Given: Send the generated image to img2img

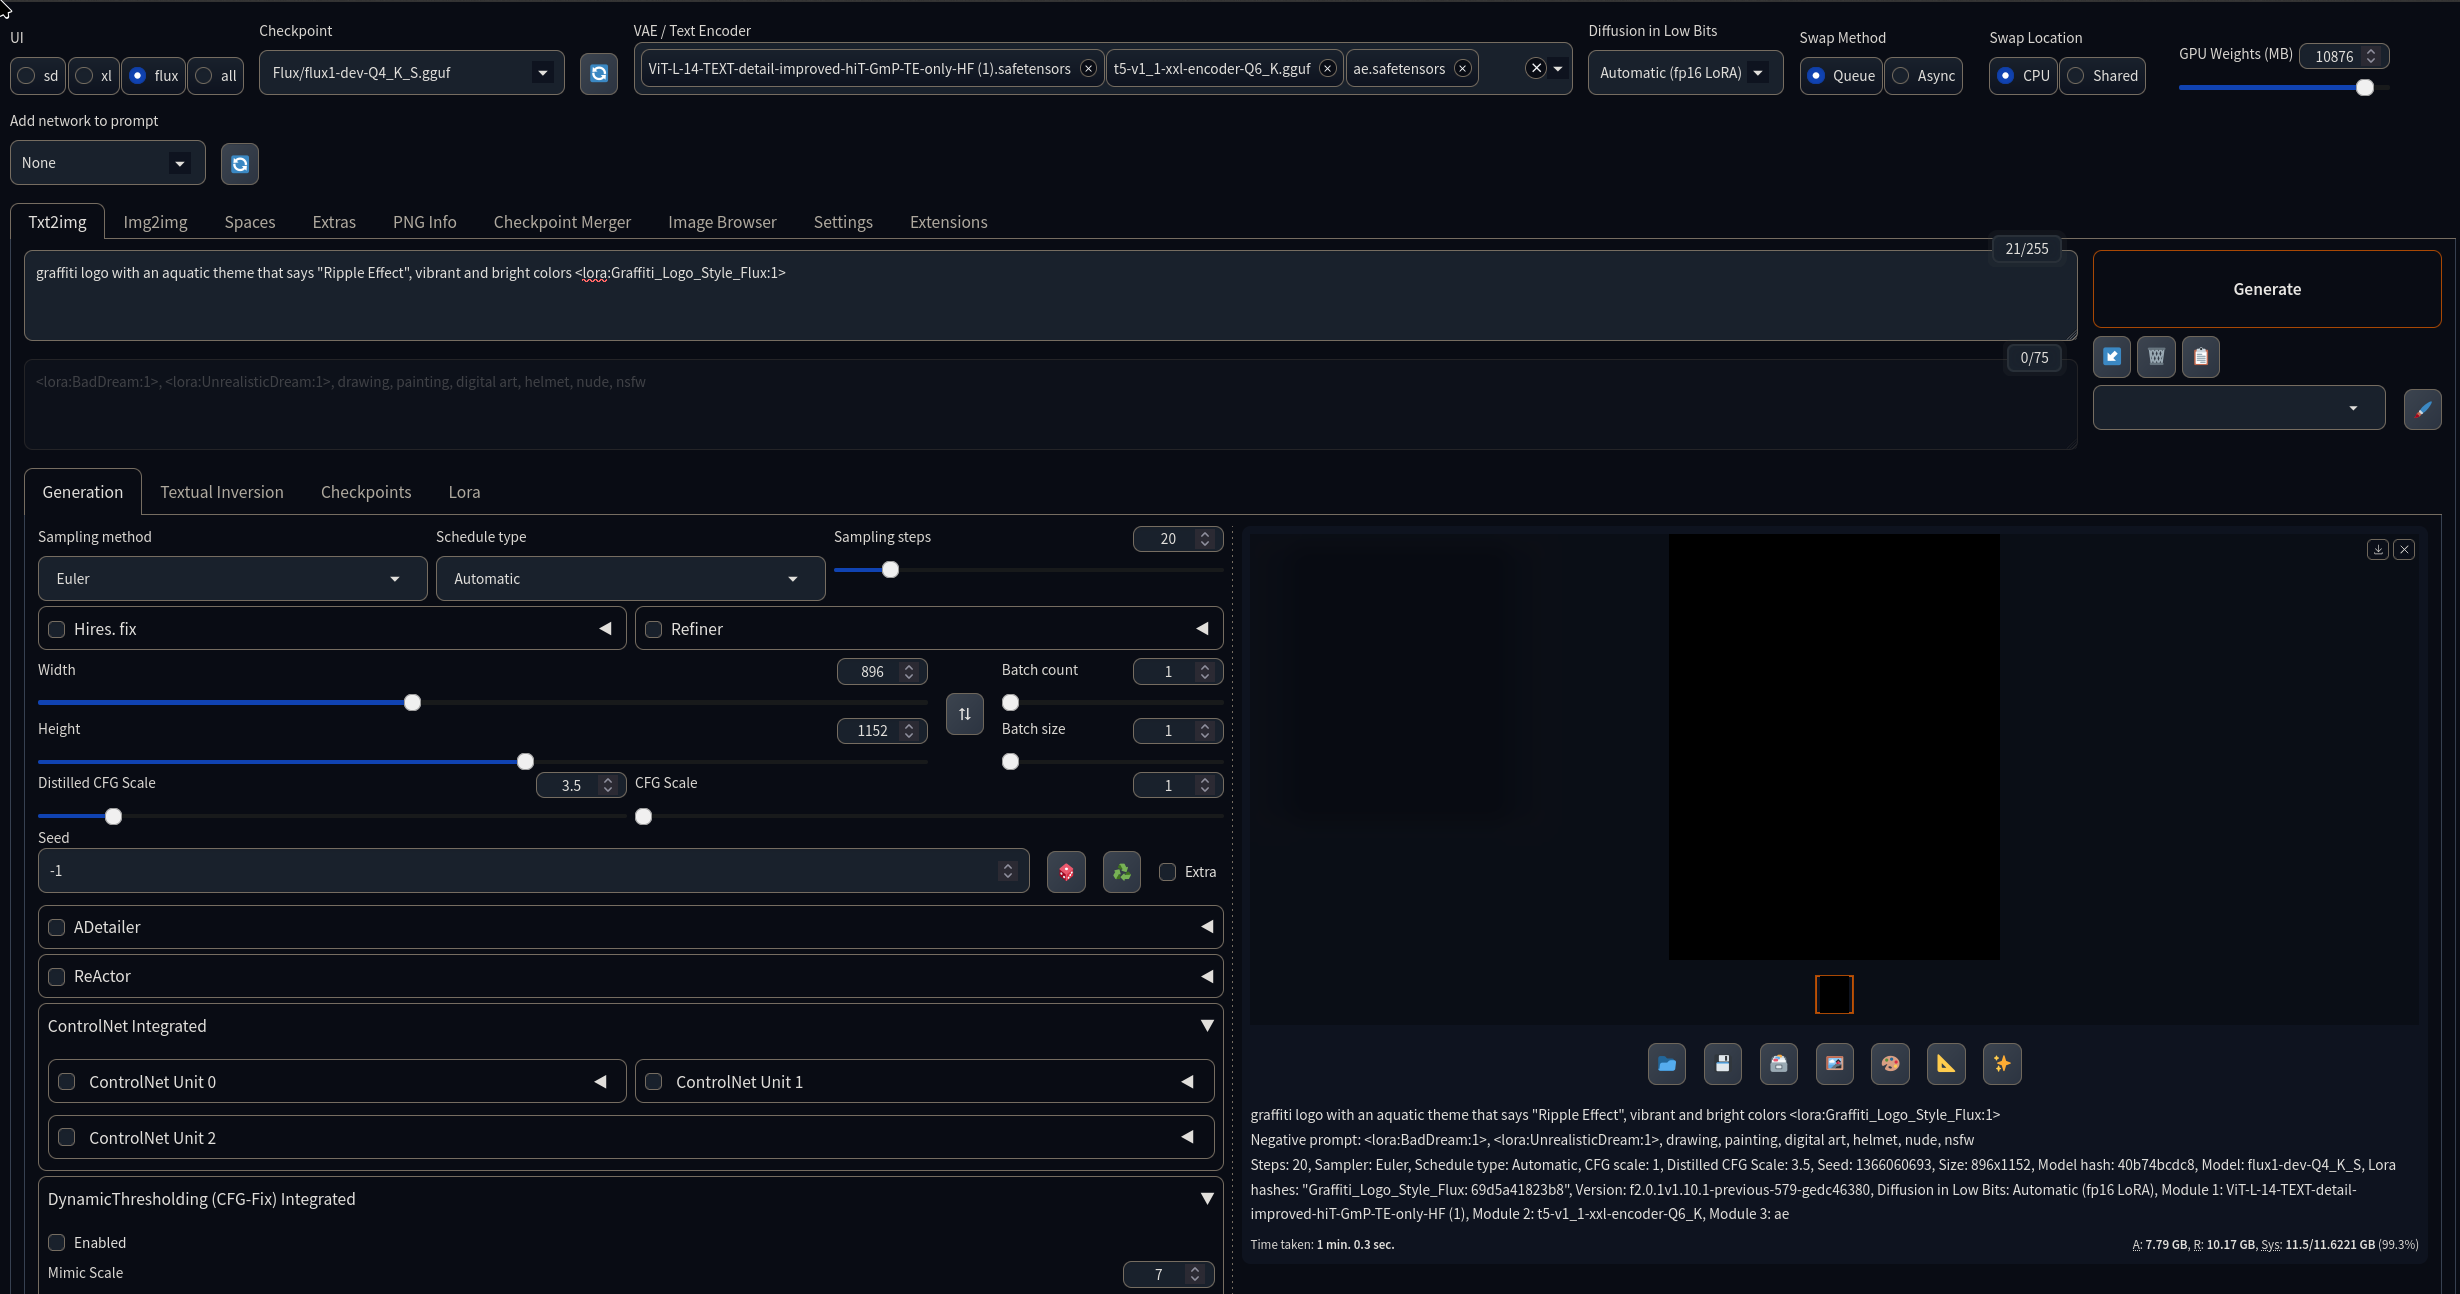Looking at the screenshot, I should [1835, 1064].
